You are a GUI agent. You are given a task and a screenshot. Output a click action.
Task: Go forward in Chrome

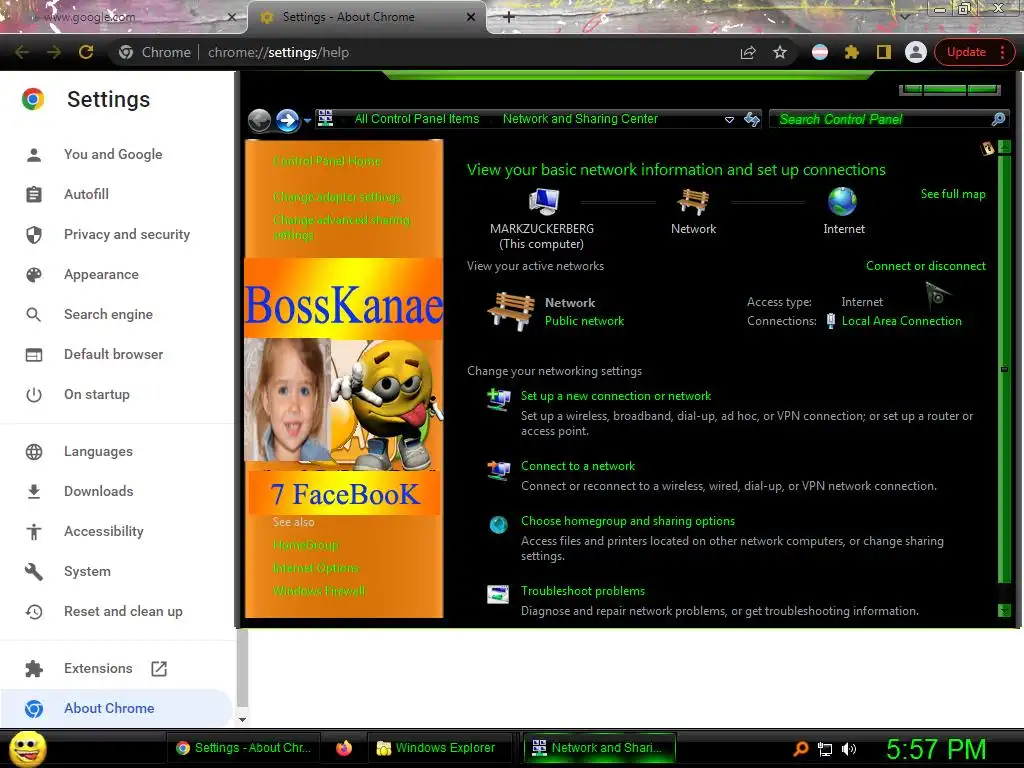click(x=54, y=52)
